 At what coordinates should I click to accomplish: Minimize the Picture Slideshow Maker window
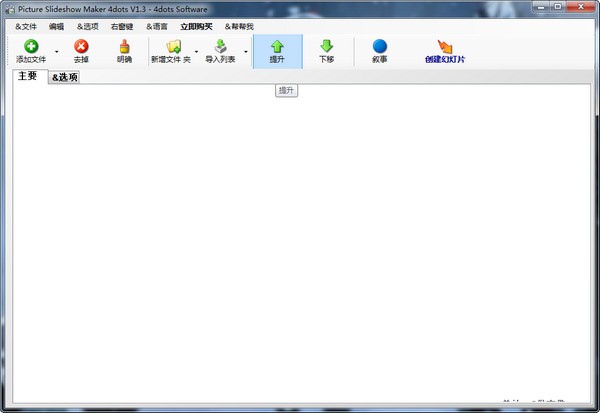tap(541, 7)
